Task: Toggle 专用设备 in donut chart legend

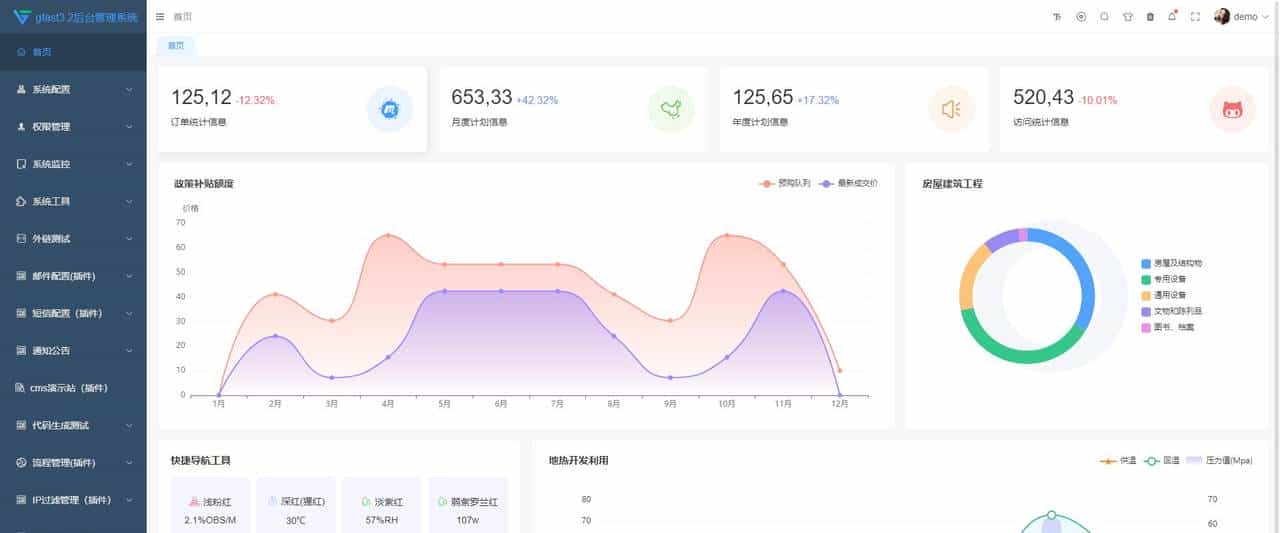Action: click(1163, 279)
